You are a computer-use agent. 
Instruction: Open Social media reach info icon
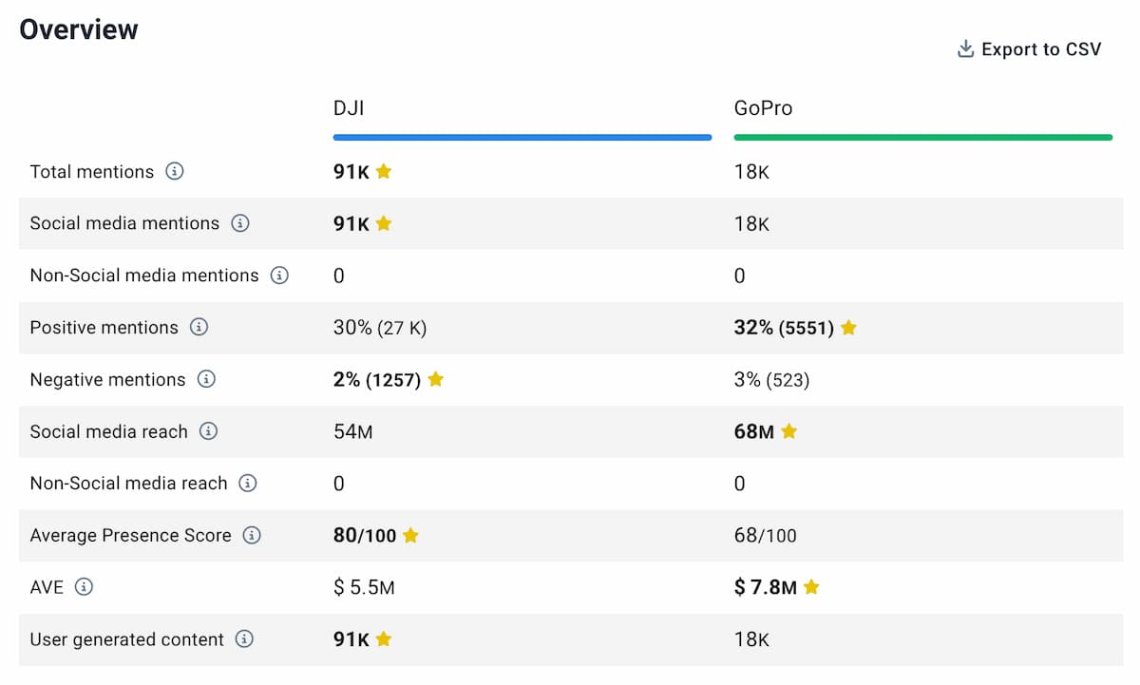(x=208, y=431)
